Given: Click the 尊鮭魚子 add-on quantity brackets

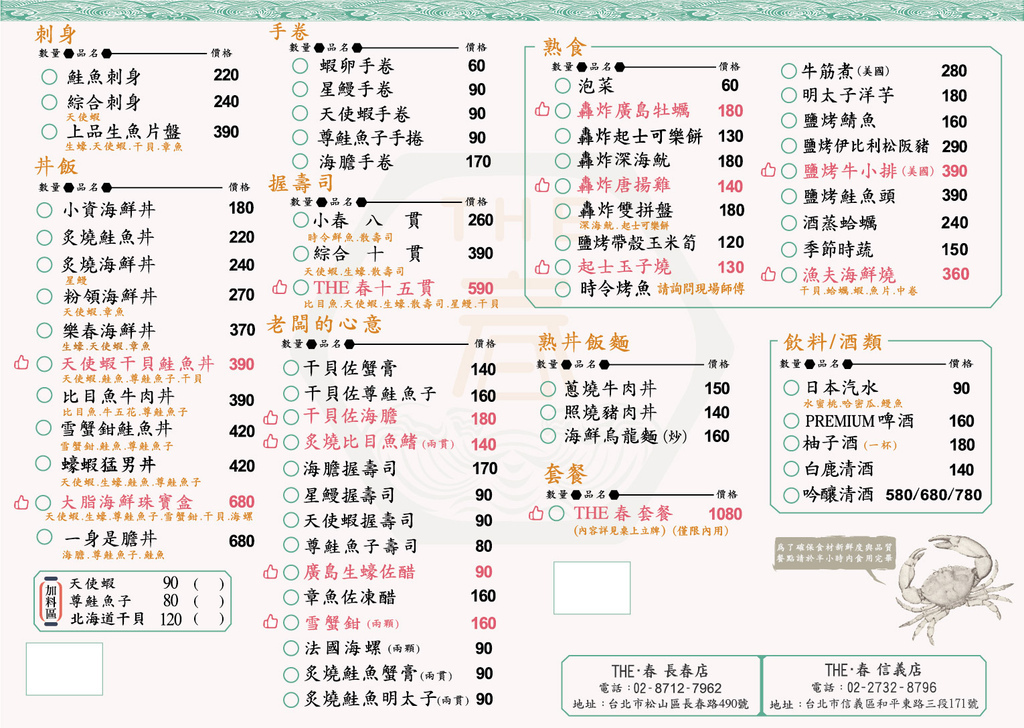Looking at the screenshot, I should click(209, 601).
